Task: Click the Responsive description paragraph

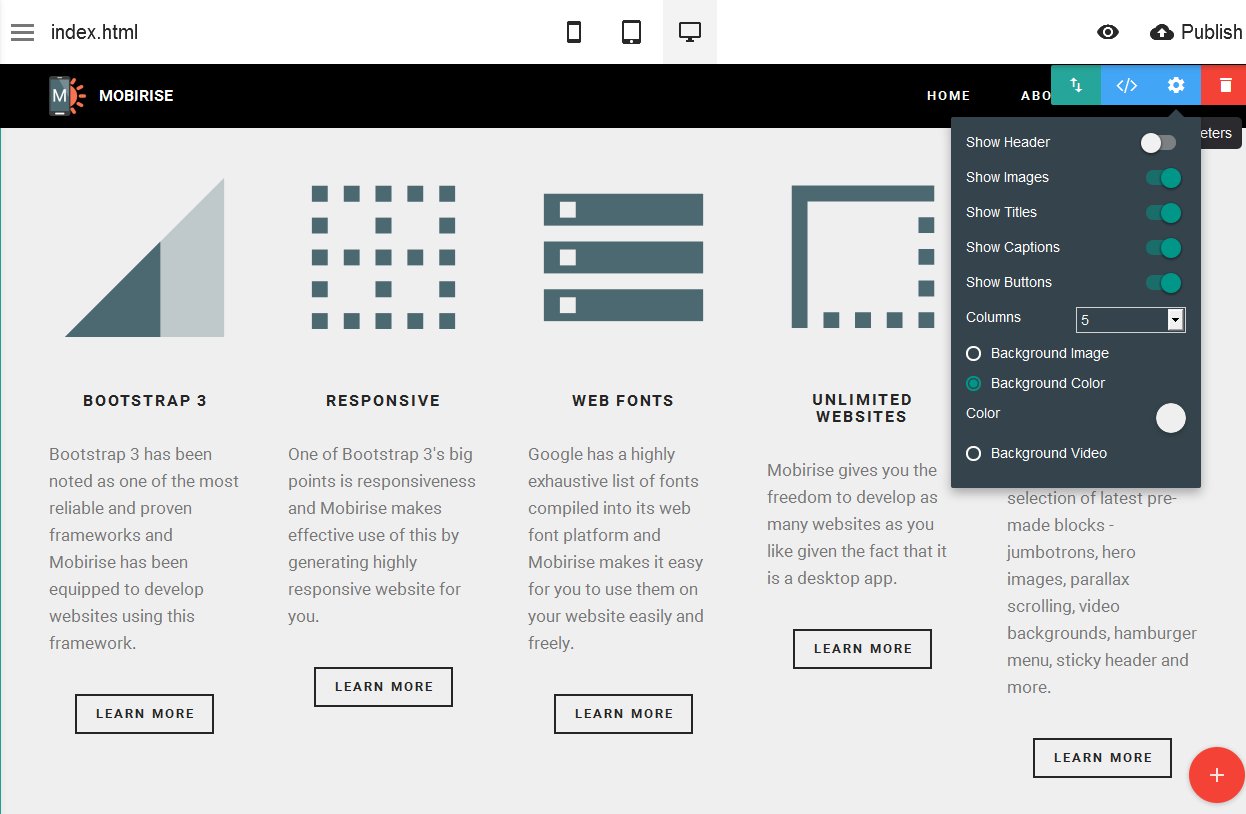Action: point(384,535)
